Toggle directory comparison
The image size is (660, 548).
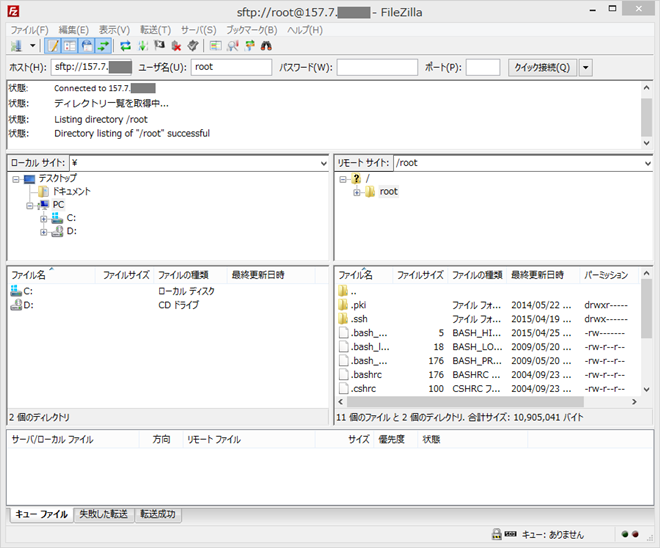click(233, 45)
